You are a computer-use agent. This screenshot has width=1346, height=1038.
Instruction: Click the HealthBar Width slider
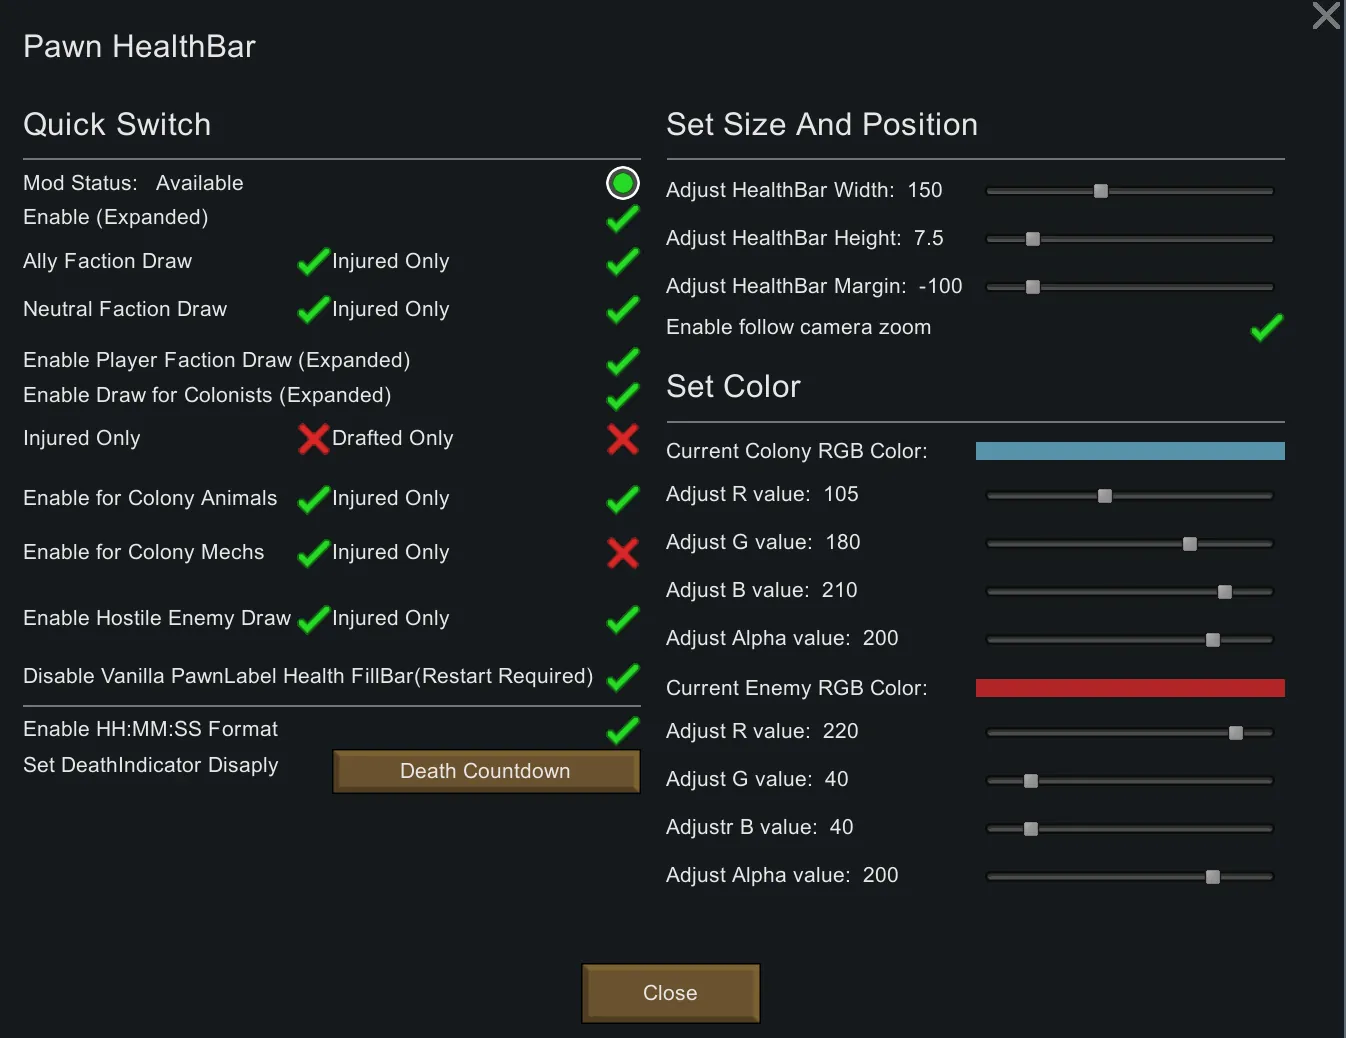(x=1129, y=191)
